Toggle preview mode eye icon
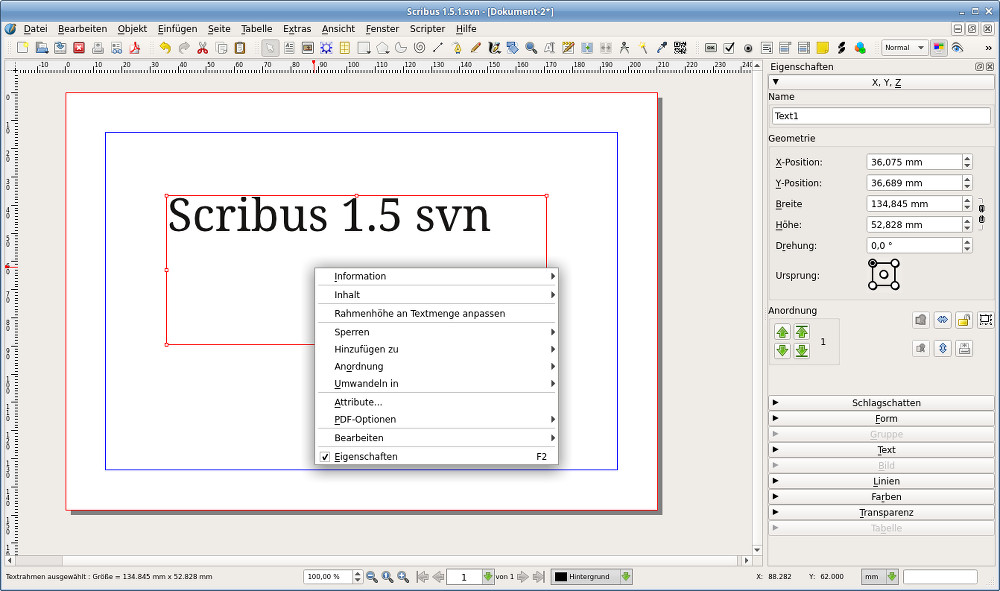1000x591 pixels. tap(957, 48)
